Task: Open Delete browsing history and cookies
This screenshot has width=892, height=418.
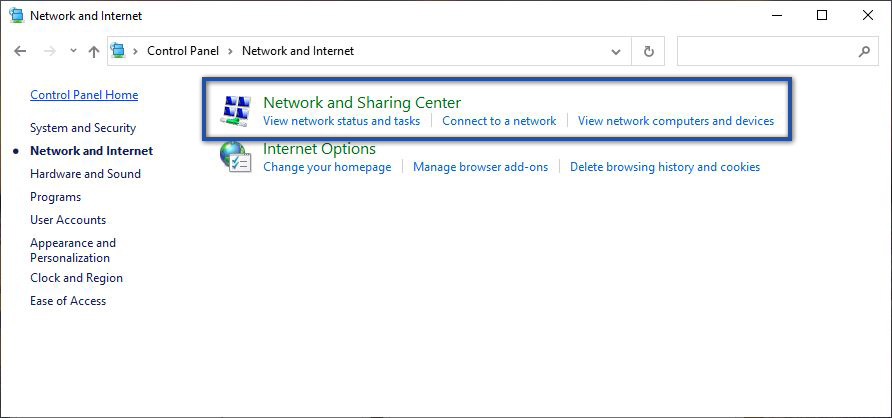Action: point(664,167)
